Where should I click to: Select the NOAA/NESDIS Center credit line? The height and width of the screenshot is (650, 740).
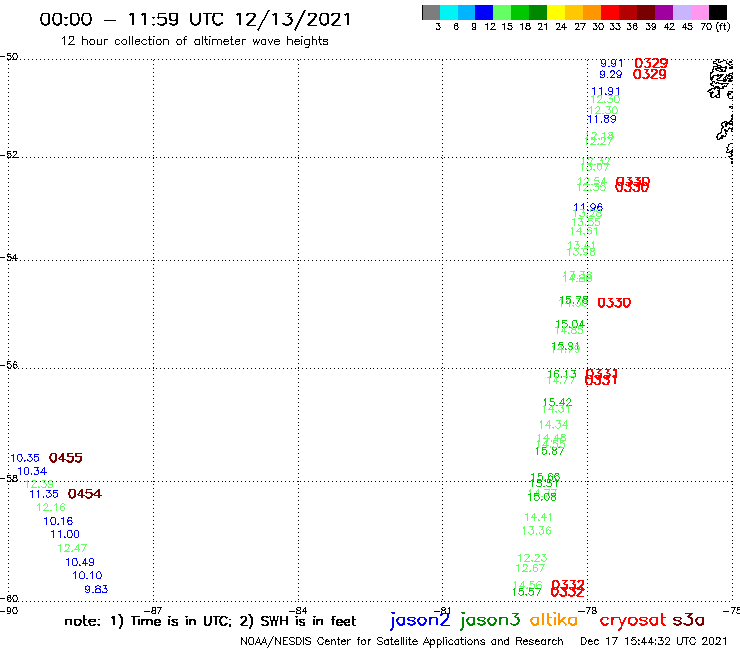(402, 642)
